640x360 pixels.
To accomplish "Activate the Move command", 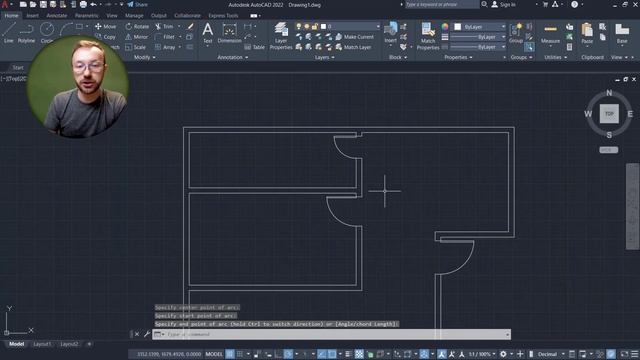I will 105,26.
